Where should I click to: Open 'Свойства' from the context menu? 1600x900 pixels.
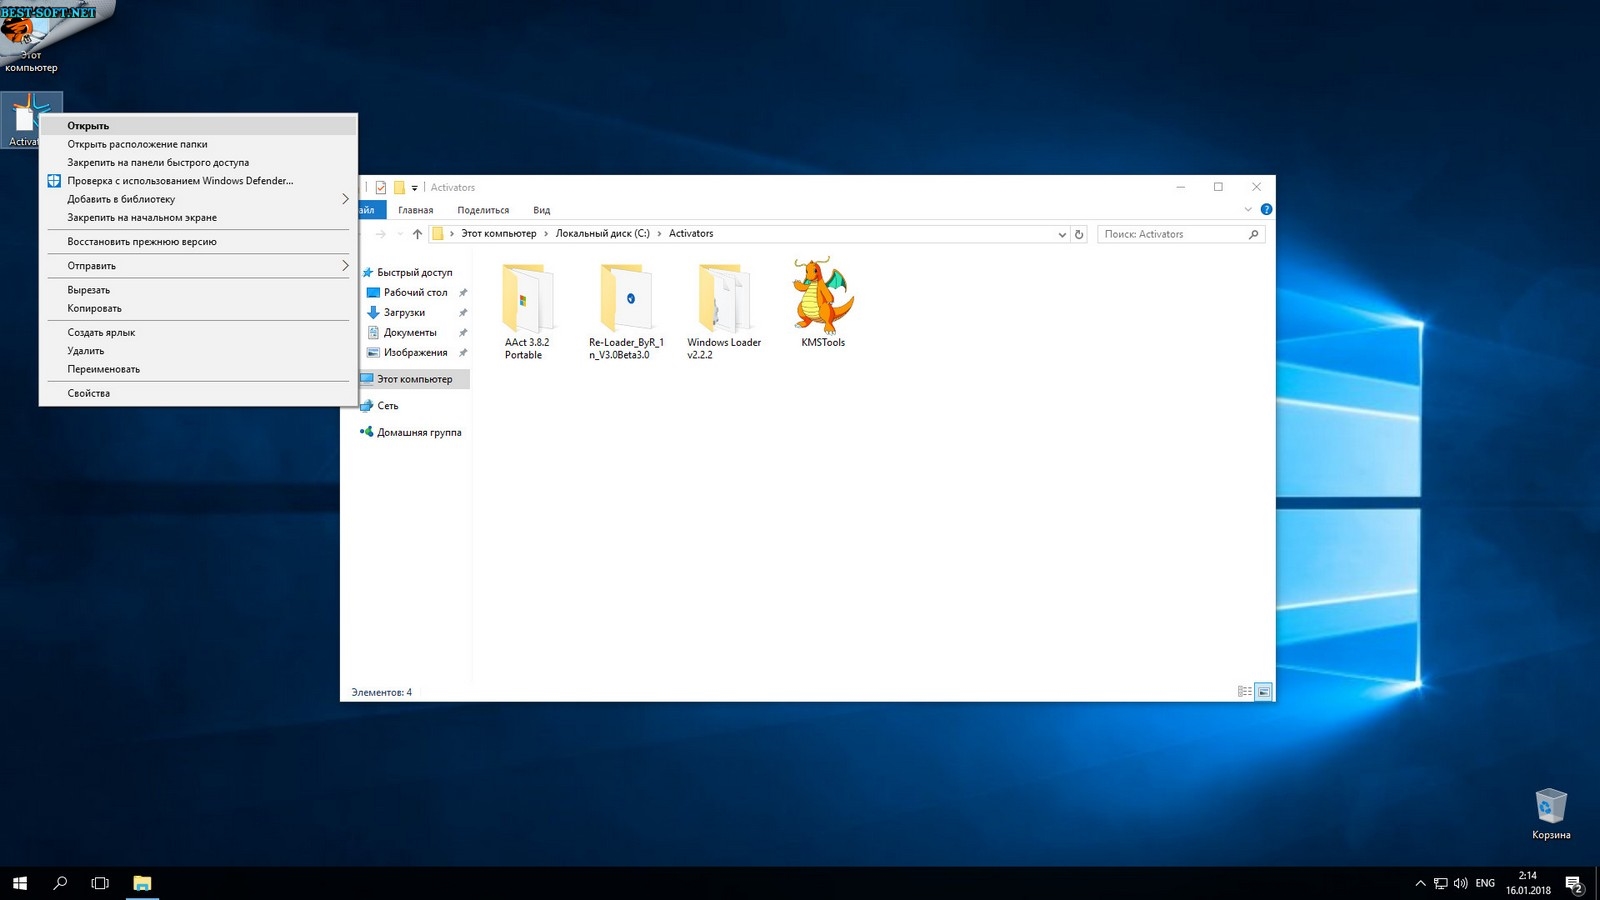point(198,393)
